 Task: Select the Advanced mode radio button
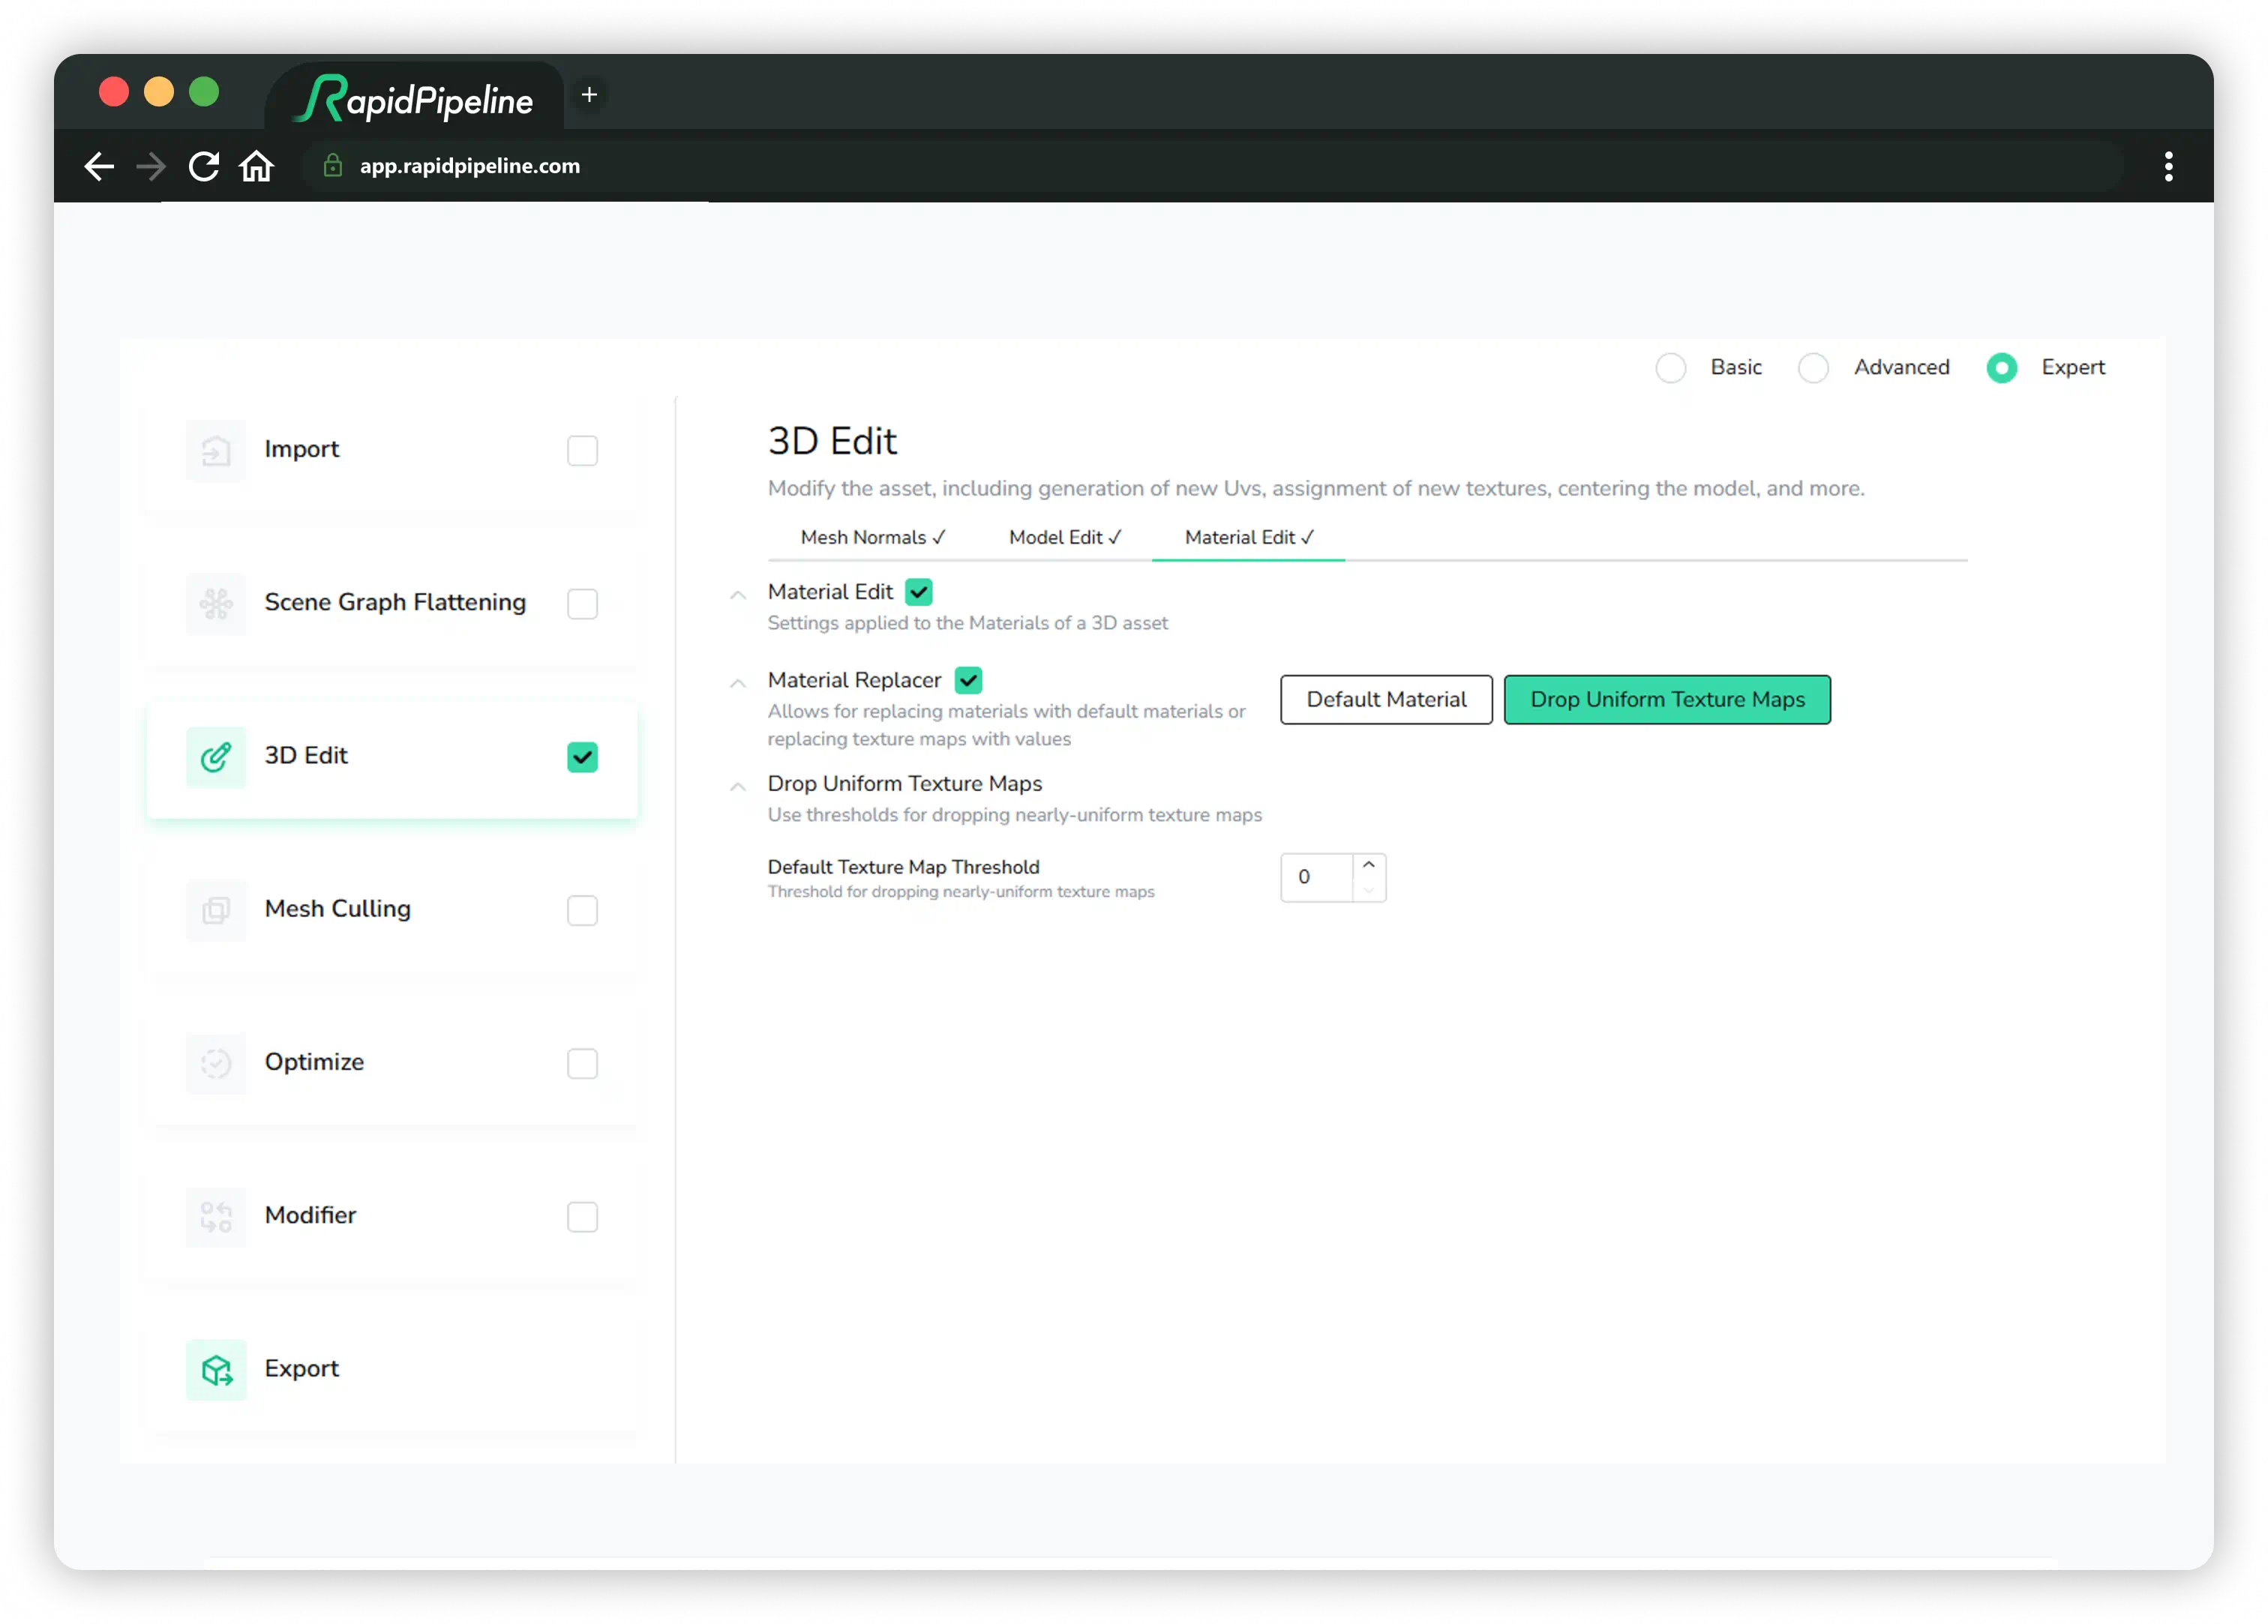pyautogui.click(x=1813, y=368)
